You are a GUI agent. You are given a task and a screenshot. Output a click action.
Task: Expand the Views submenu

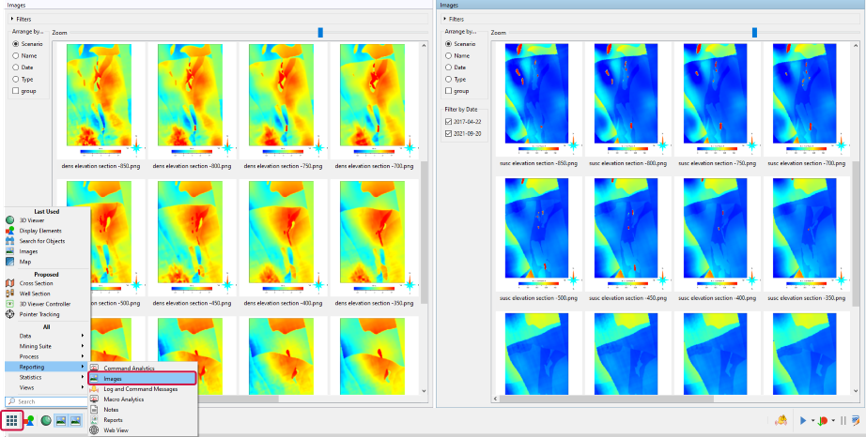47,387
